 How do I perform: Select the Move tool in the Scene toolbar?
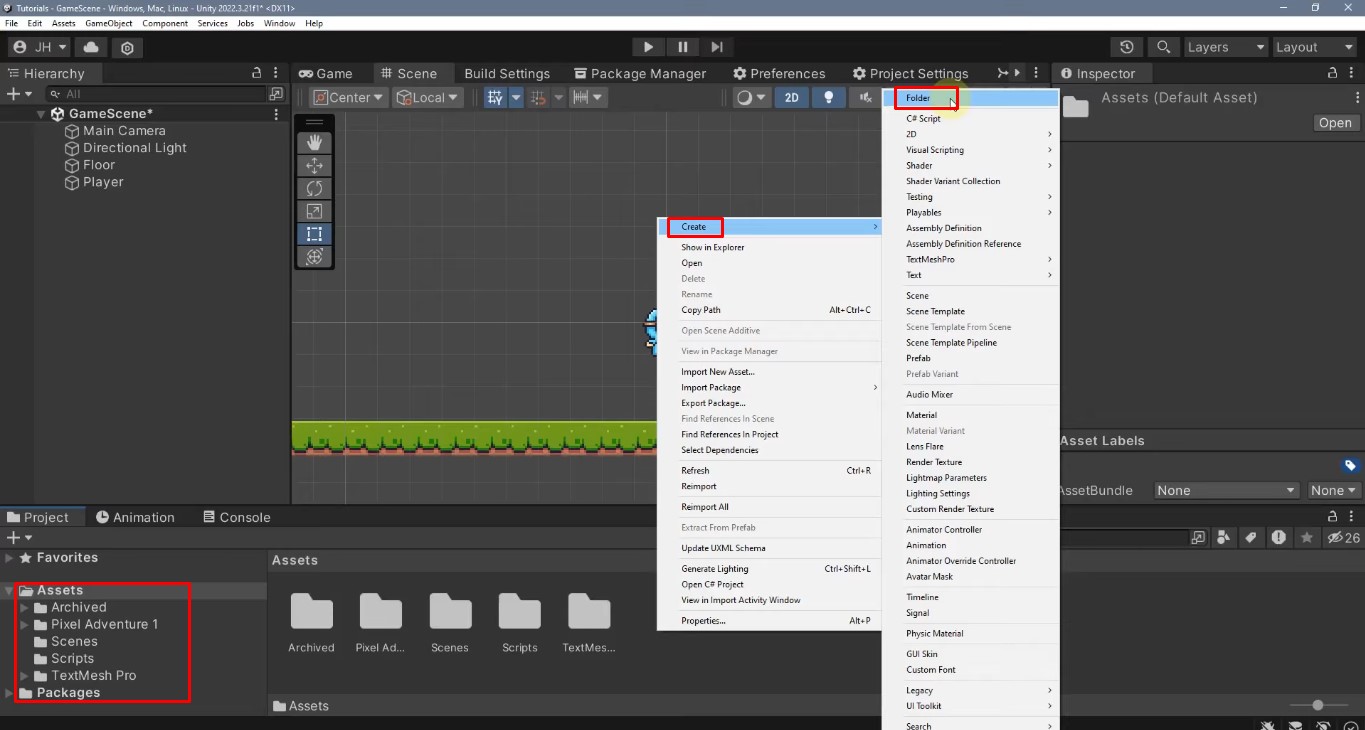point(314,166)
